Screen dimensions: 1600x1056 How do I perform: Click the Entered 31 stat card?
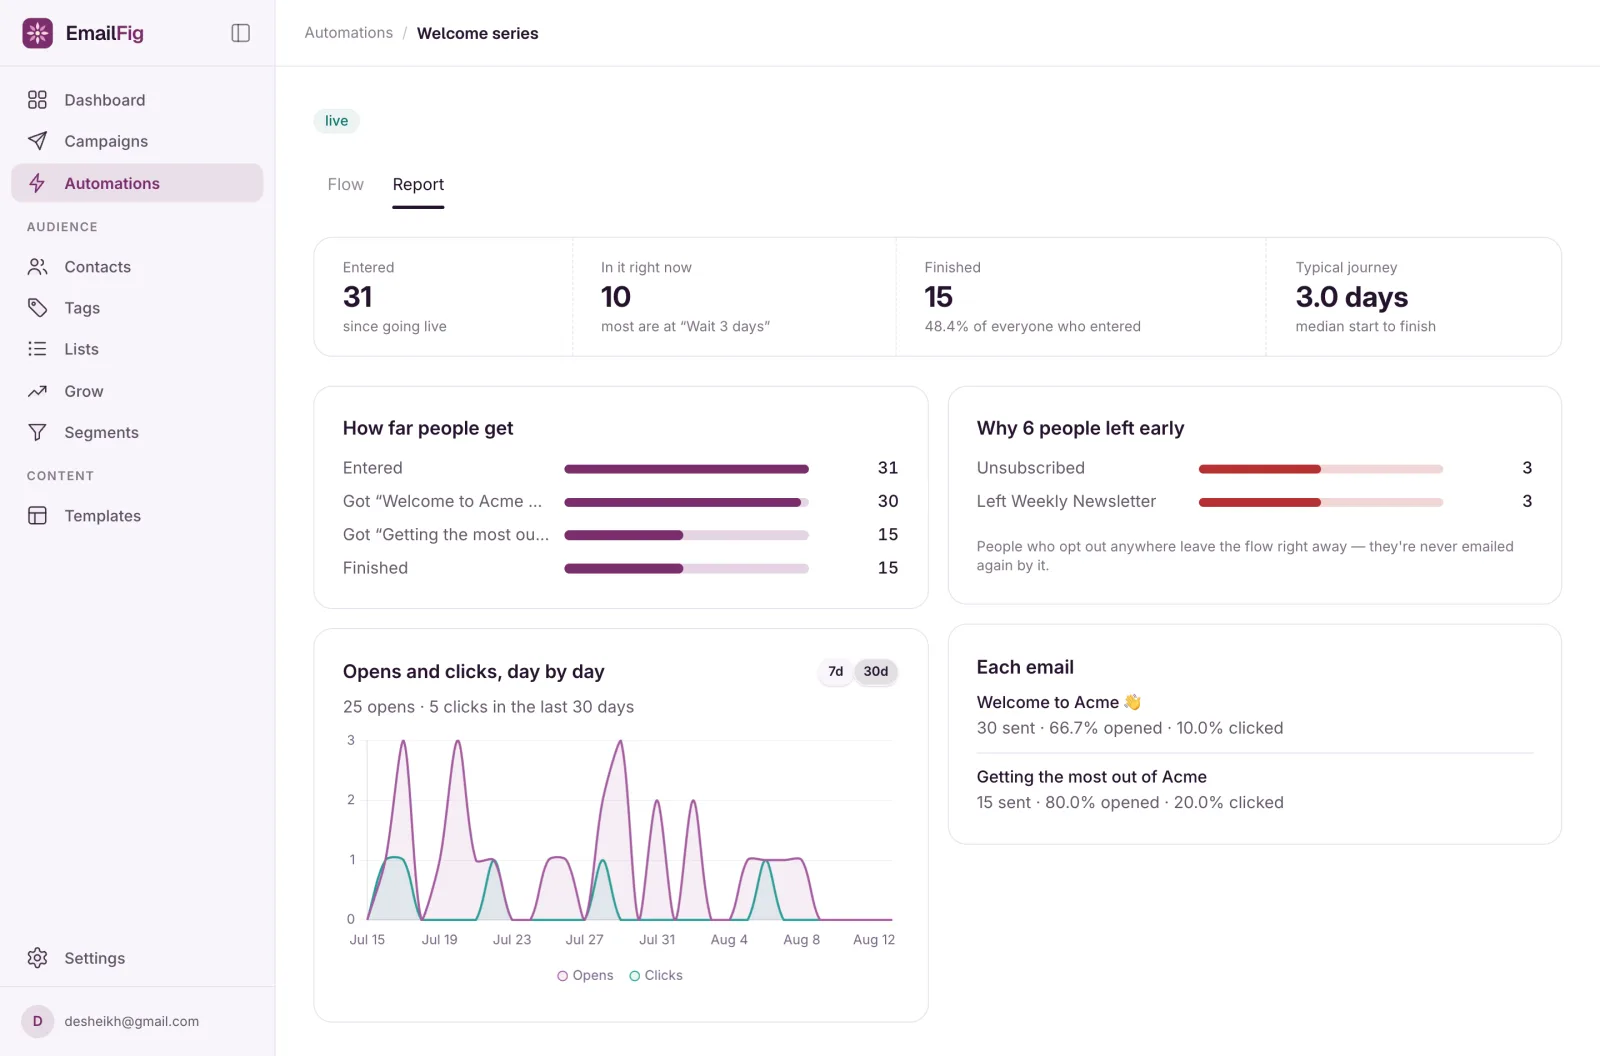pyautogui.click(x=444, y=297)
